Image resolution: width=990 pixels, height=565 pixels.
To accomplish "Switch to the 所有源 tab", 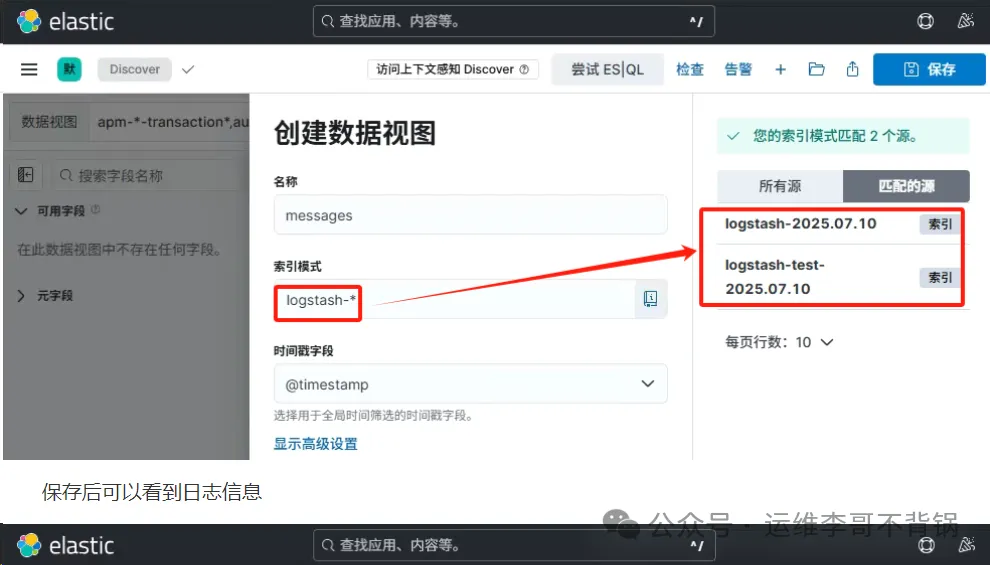I will [780, 186].
